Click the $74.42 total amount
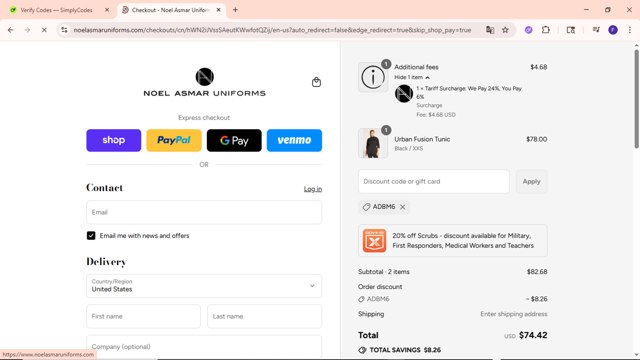Viewport: 640px width, 360px height. click(x=533, y=335)
